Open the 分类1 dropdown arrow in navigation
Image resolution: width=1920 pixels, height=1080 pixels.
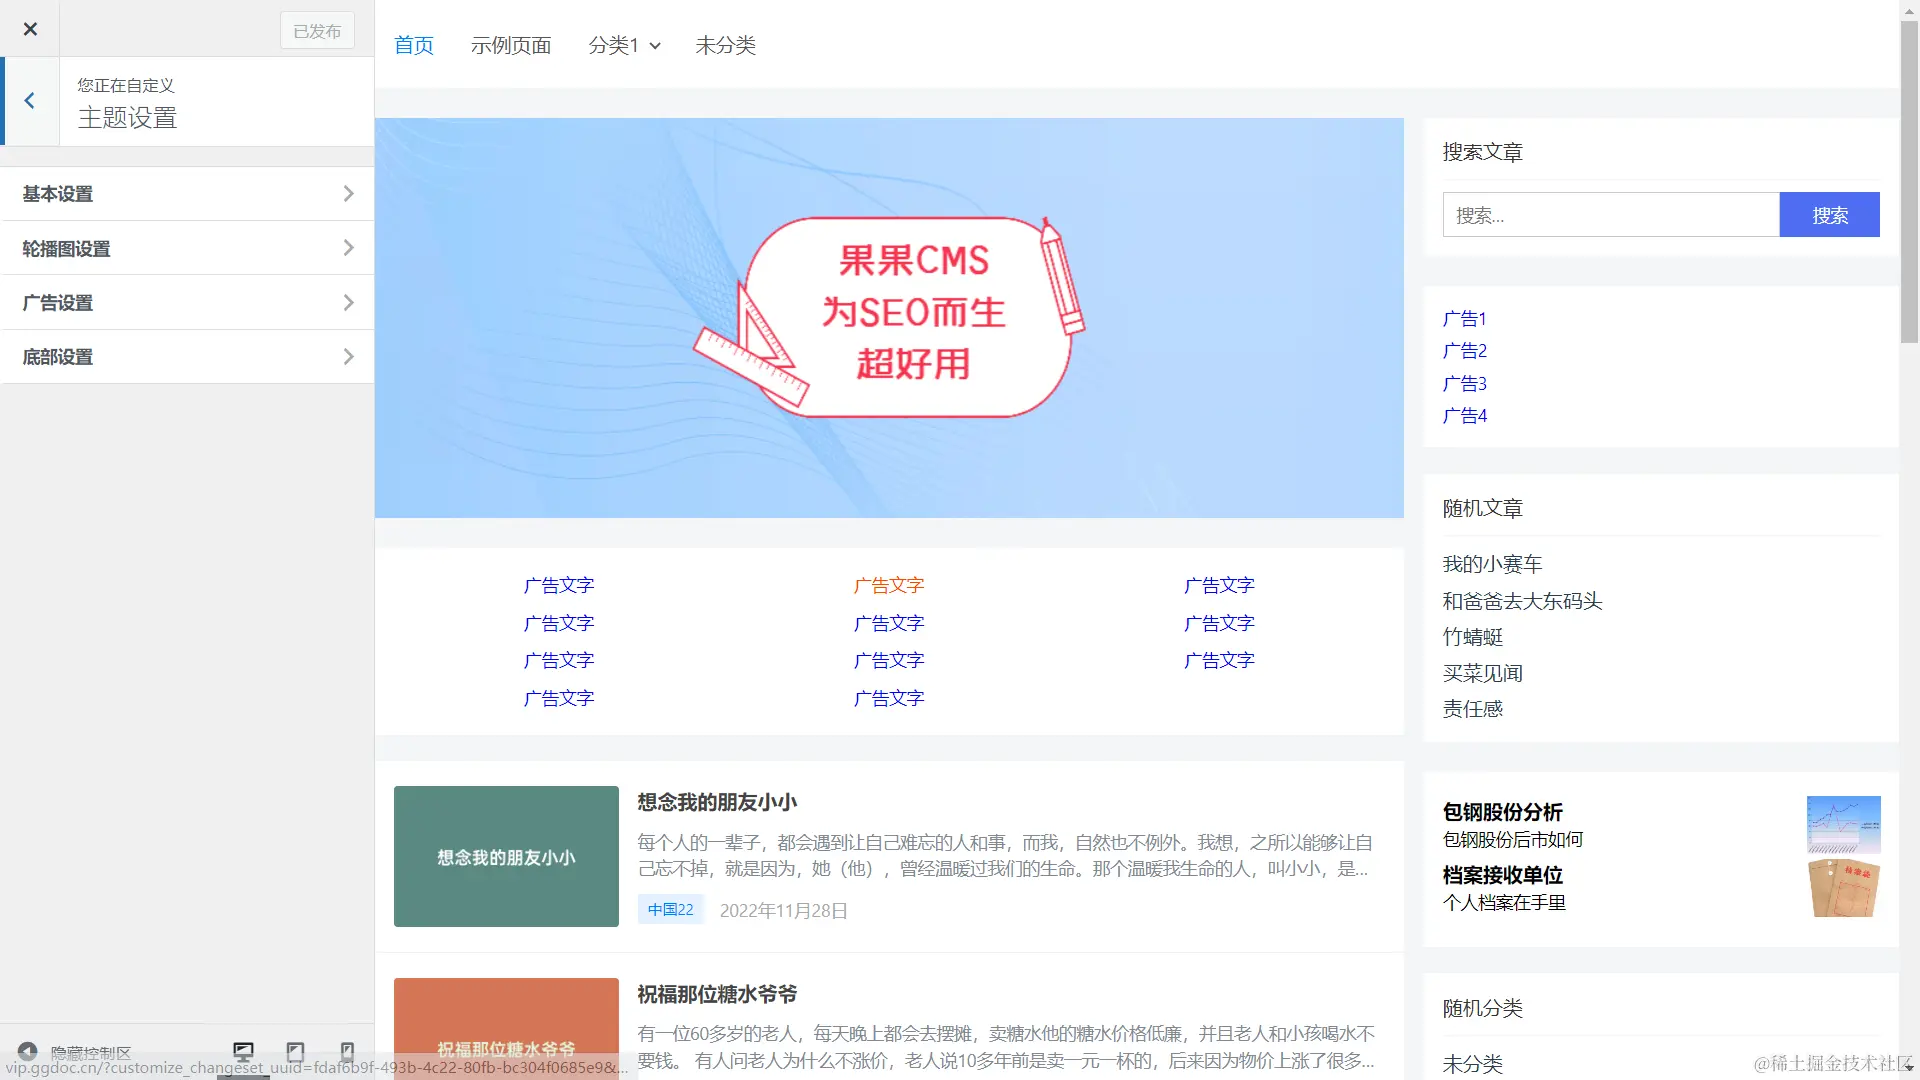click(655, 46)
